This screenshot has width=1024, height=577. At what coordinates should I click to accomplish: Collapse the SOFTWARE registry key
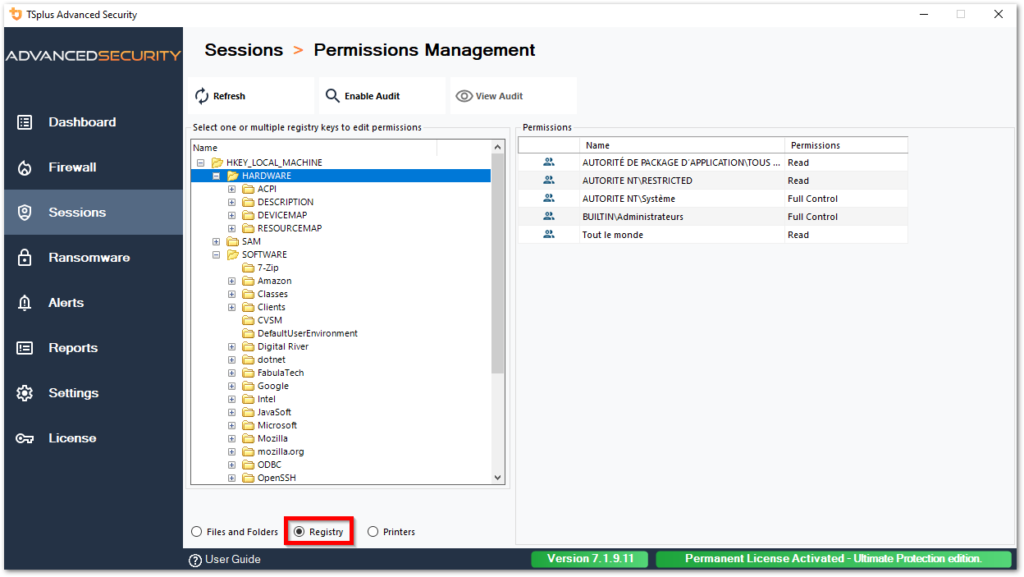click(x=216, y=254)
